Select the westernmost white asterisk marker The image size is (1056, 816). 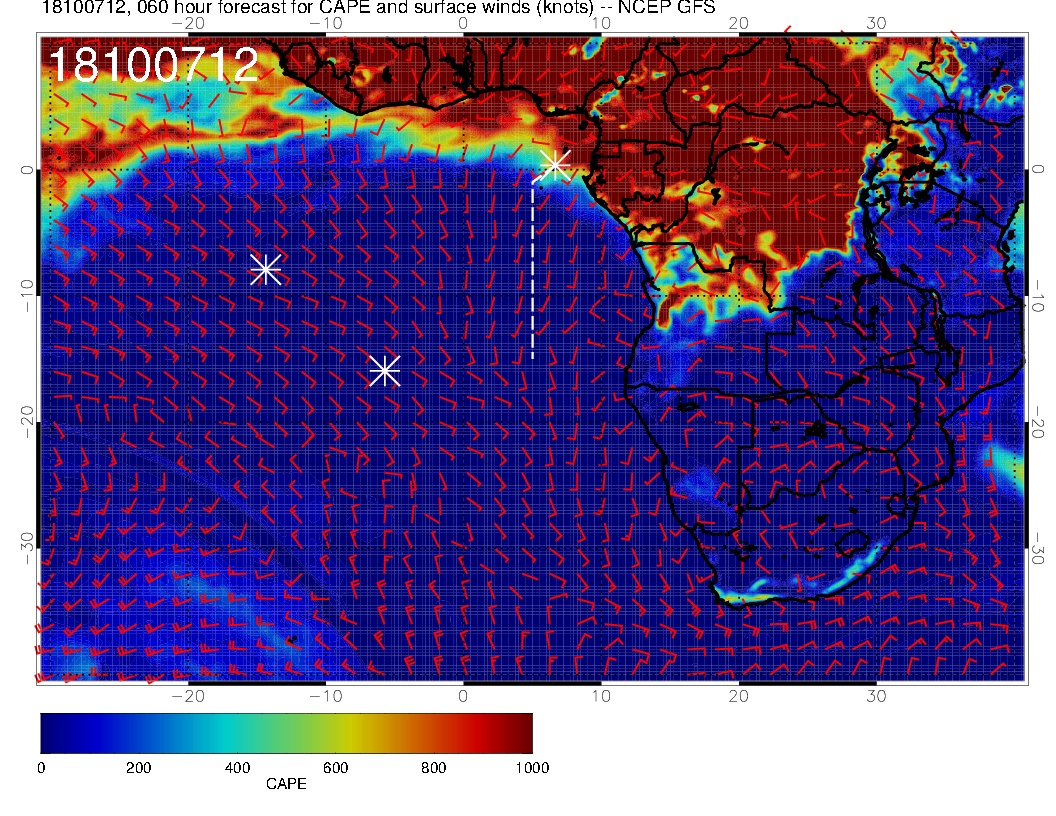[x=265, y=269]
